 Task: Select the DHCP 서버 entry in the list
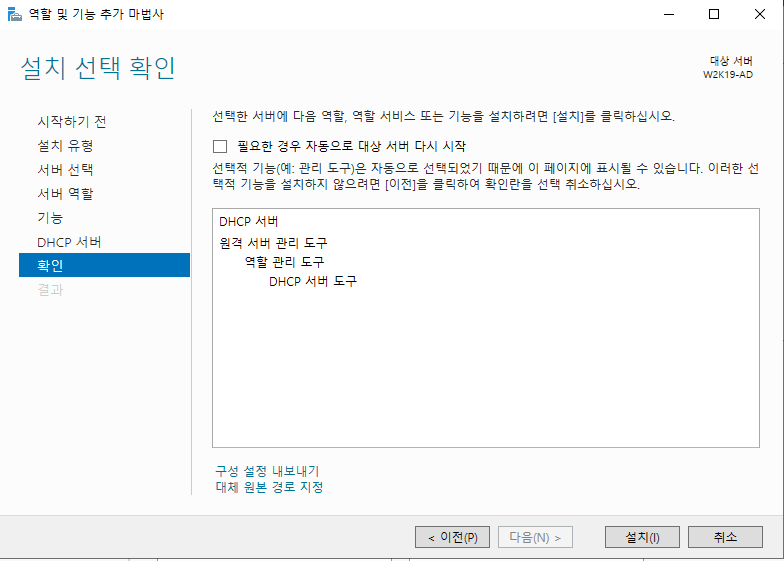click(248, 222)
